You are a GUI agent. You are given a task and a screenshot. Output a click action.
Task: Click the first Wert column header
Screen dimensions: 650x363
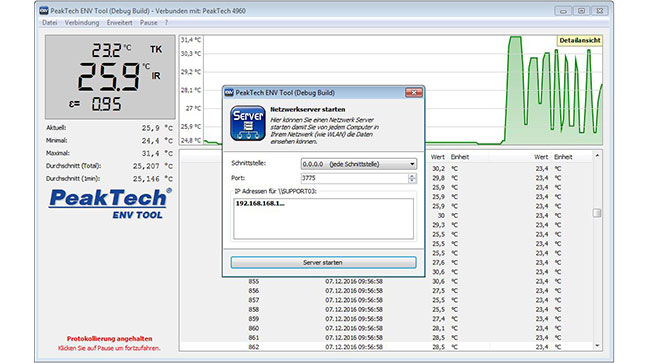pyautogui.click(x=437, y=157)
